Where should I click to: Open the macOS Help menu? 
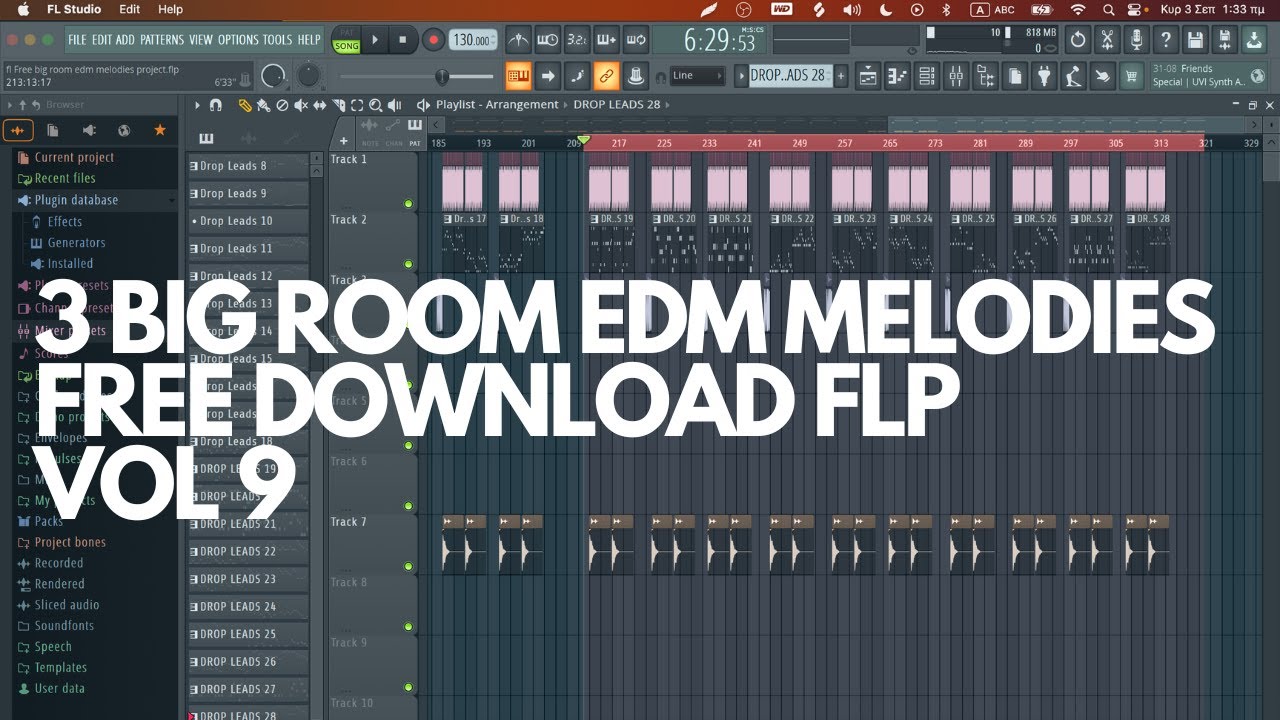click(x=171, y=9)
